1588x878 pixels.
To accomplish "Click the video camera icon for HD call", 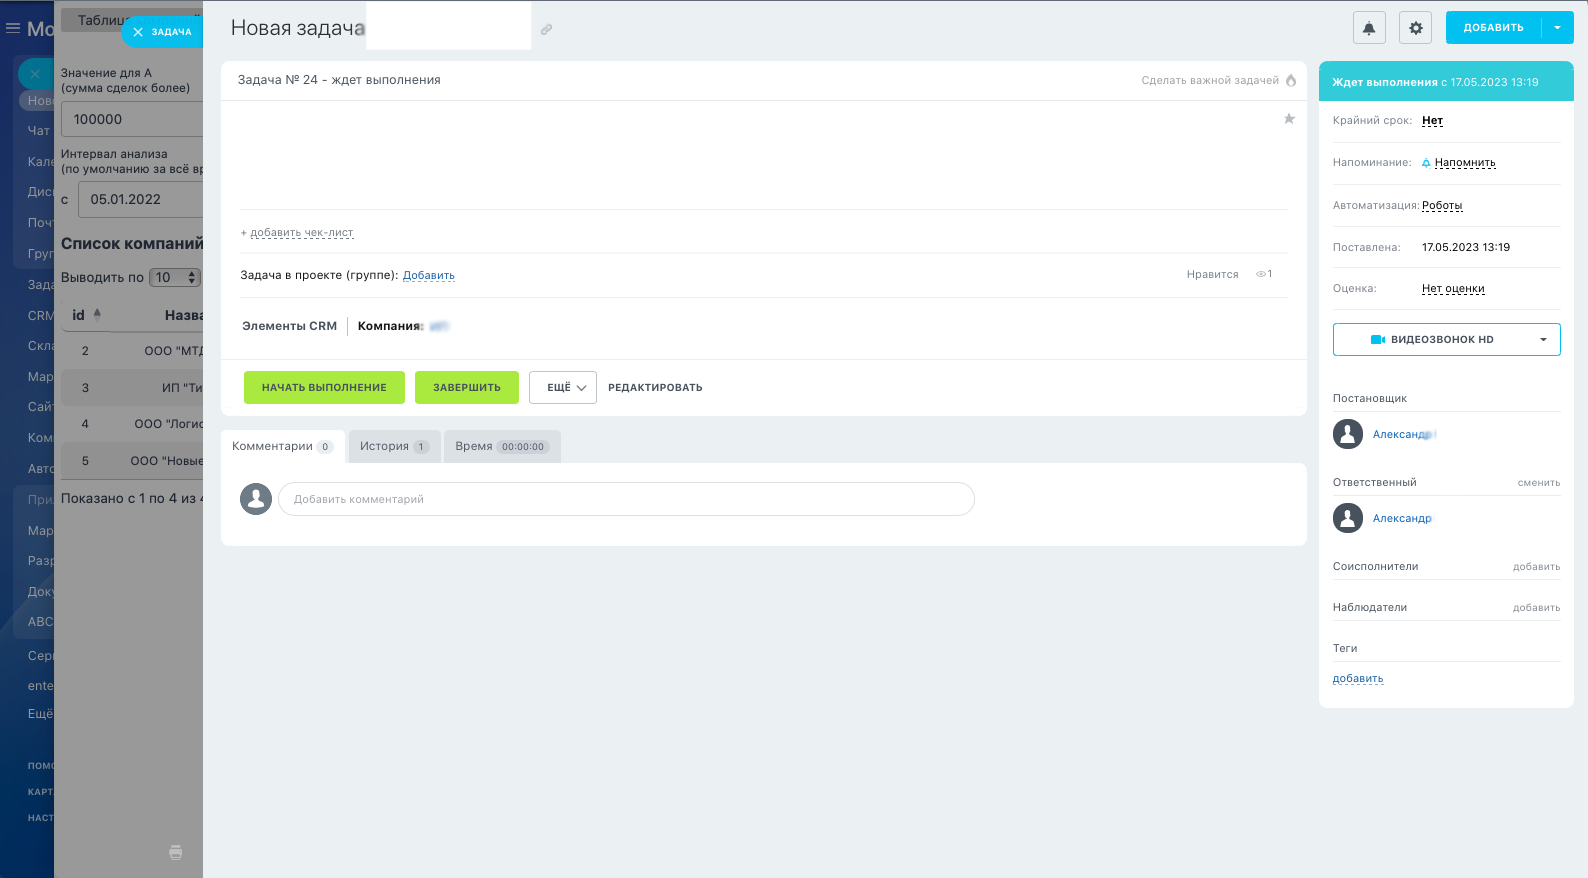I will click(x=1378, y=340).
